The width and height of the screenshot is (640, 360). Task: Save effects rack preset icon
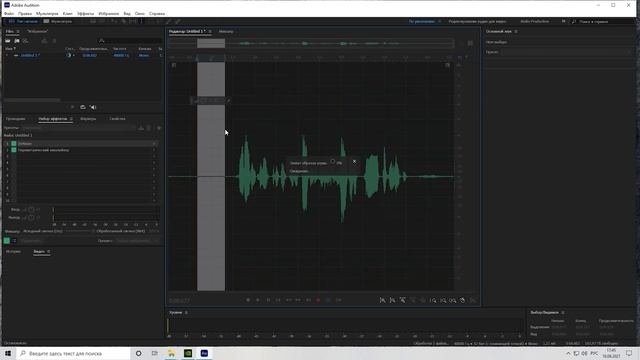point(141,128)
